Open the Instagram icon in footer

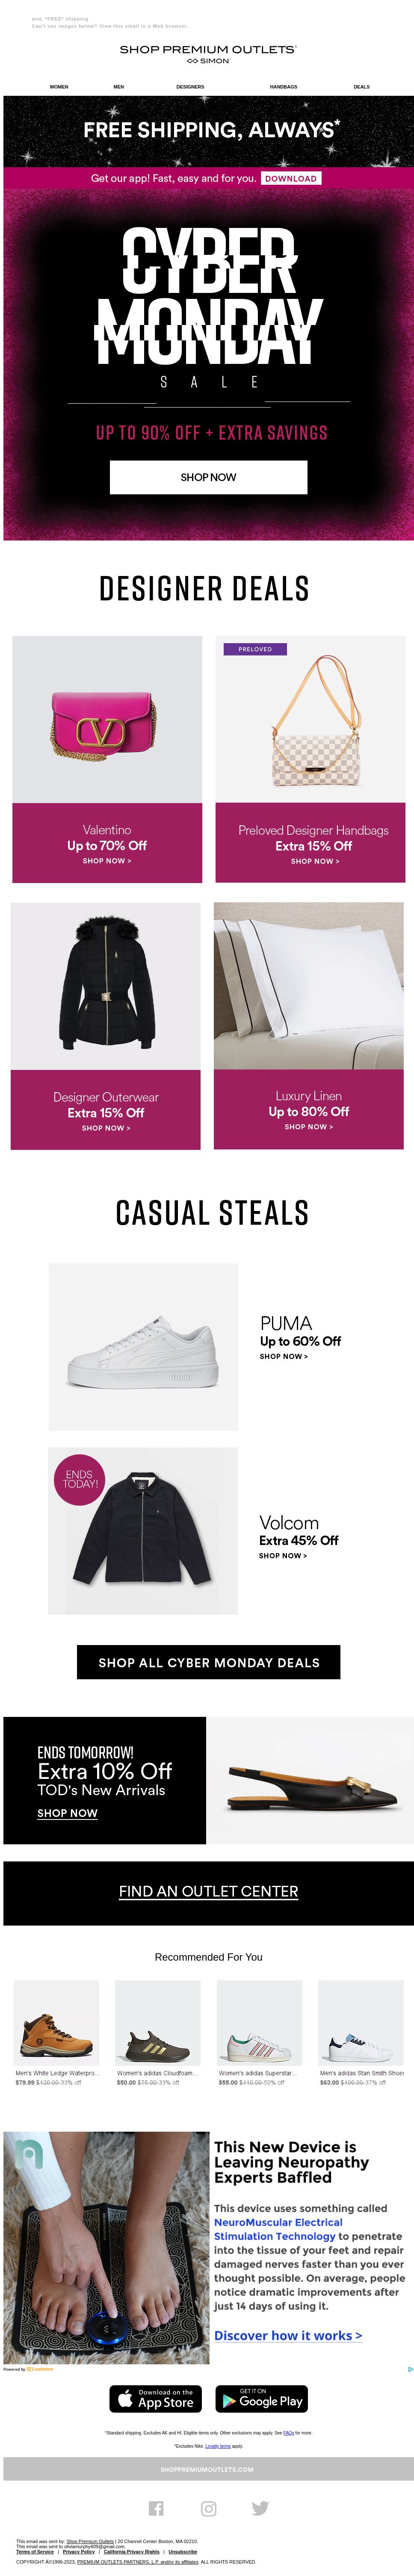point(208,2508)
